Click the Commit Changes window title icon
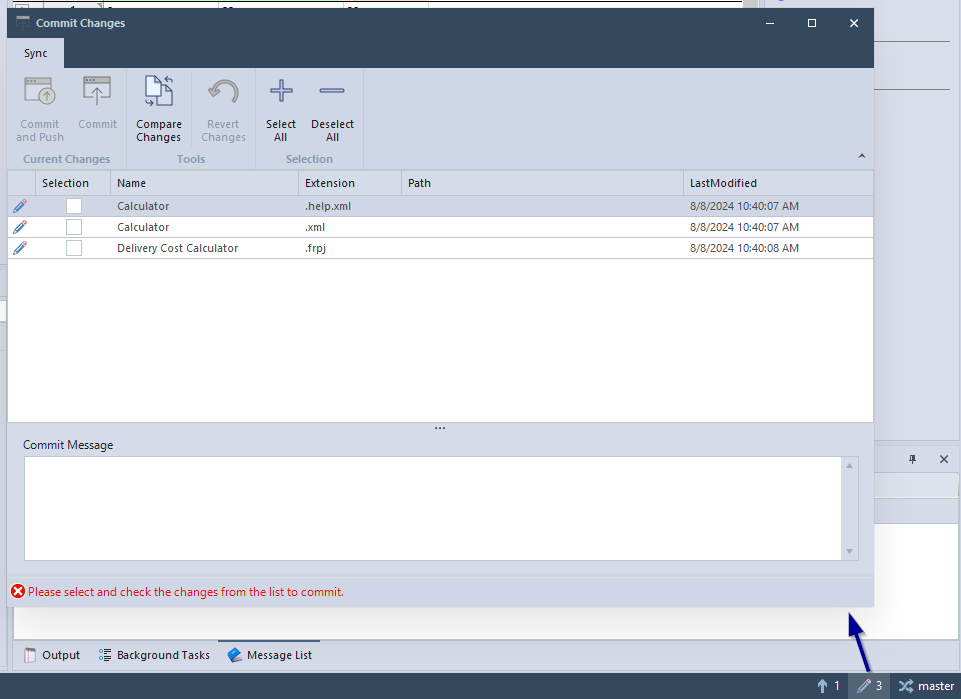The width and height of the screenshot is (961, 699). click(23, 23)
